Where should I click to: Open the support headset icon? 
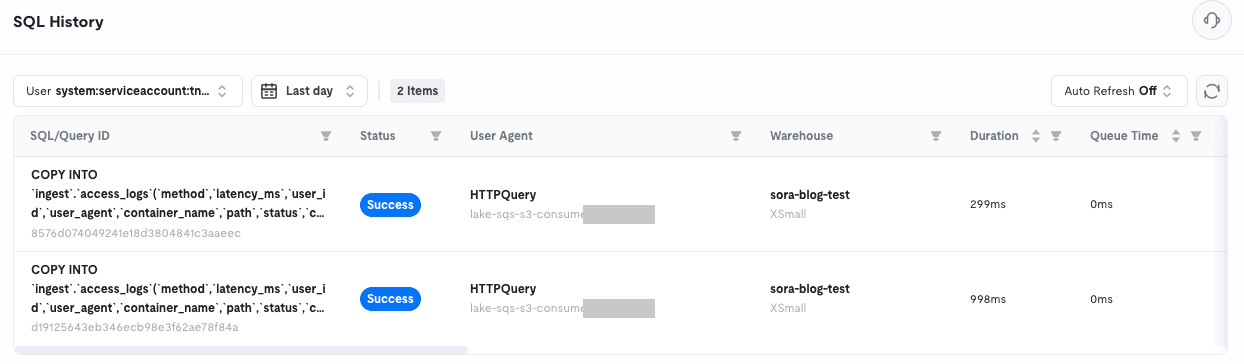click(x=1212, y=21)
